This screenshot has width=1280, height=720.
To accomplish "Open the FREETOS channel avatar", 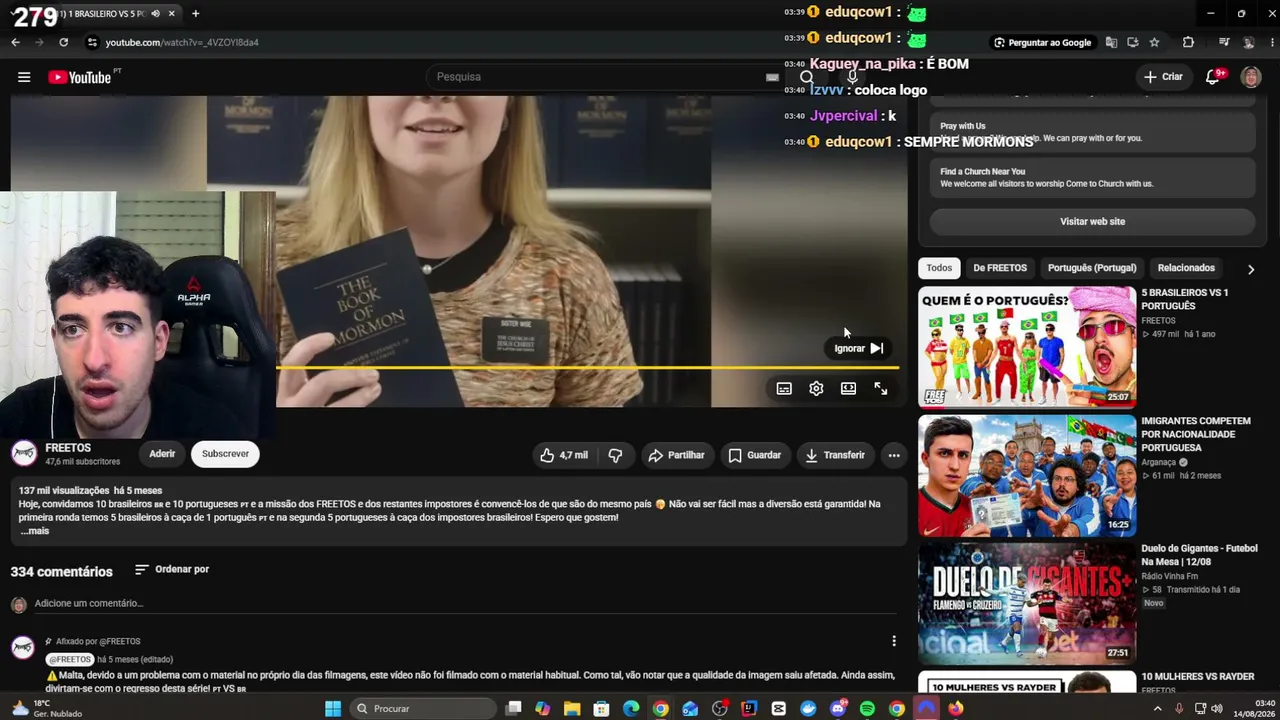I will click(x=24, y=454).
